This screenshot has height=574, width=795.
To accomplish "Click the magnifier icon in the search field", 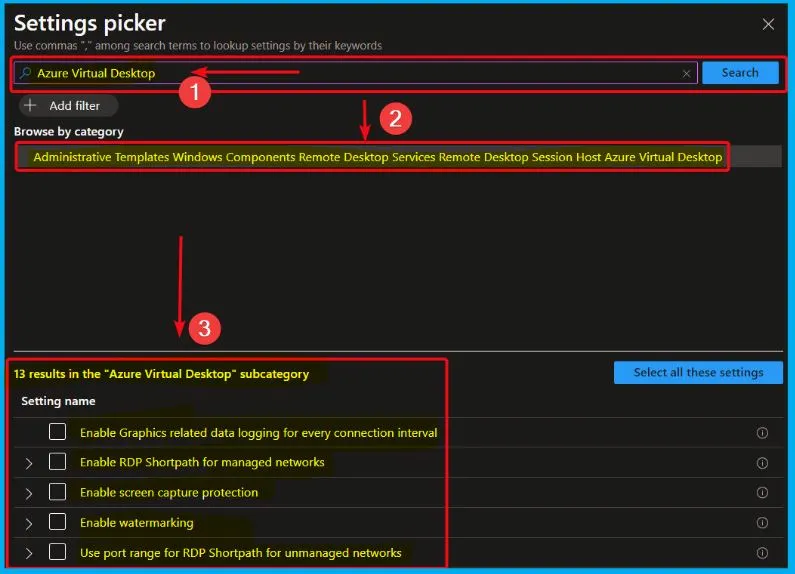I will [26, 73].
